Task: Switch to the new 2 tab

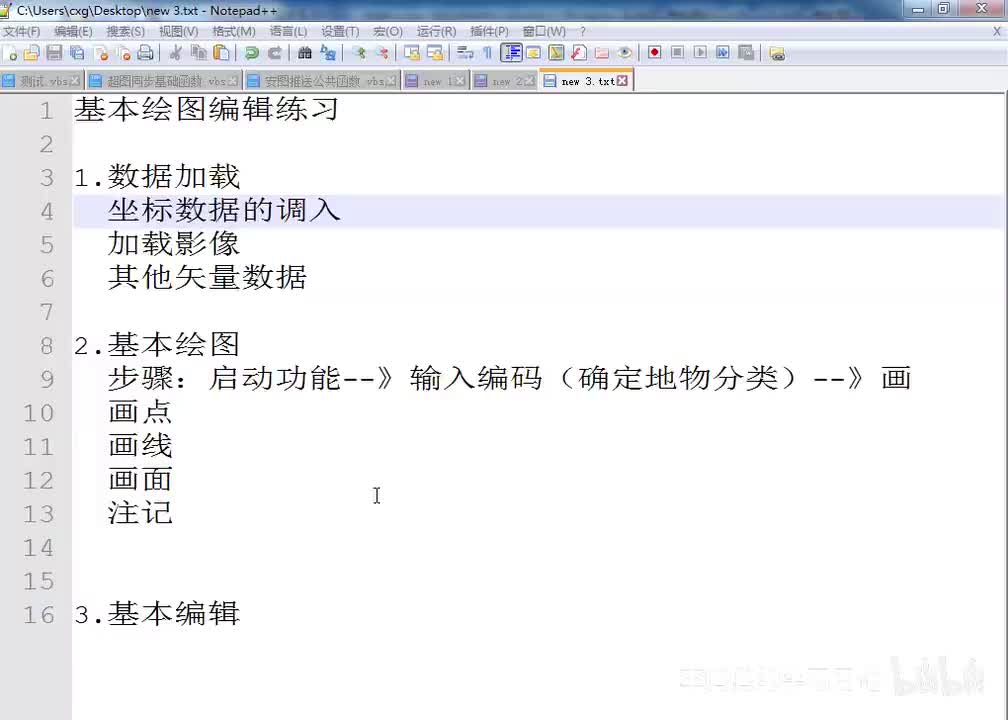Action: 505,81
